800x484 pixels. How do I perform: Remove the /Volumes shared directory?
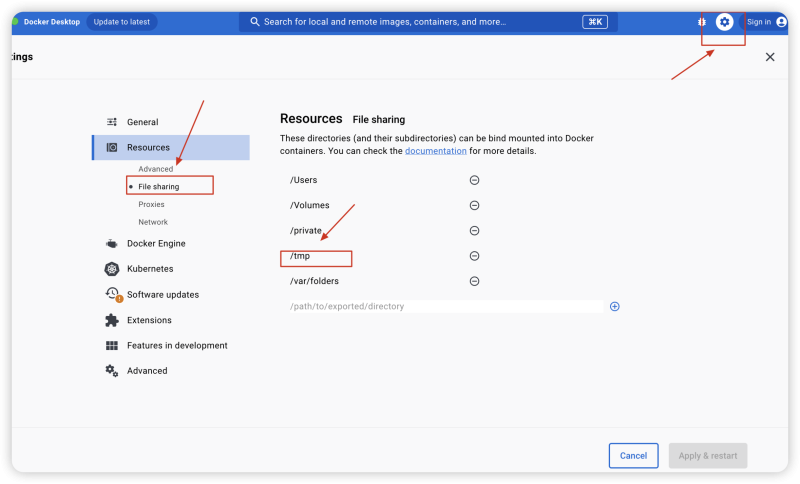[474, 205]
